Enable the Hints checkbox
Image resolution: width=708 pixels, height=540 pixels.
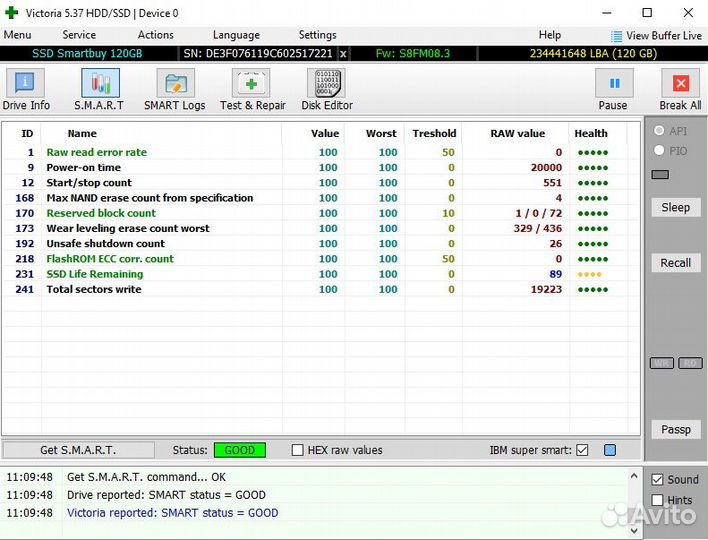coord(657,500)
